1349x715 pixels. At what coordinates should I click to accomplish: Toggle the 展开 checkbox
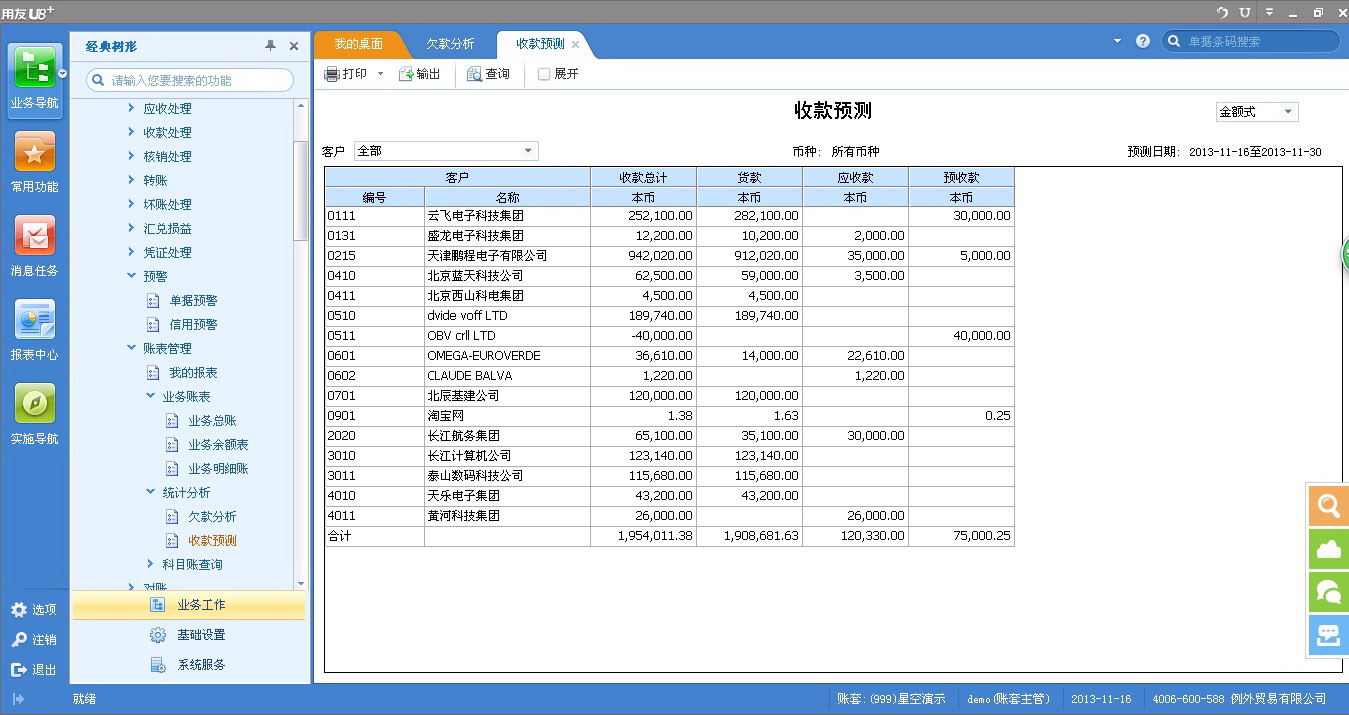point(544,74)
